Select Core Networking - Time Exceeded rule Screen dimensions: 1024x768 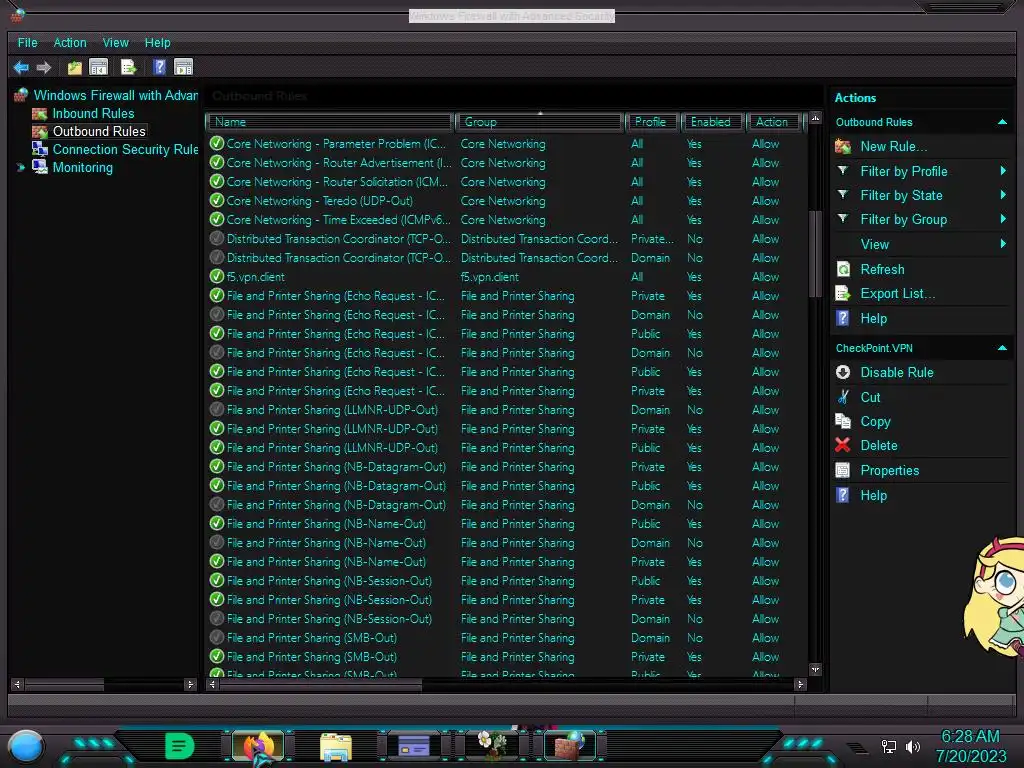click(507, 219)
